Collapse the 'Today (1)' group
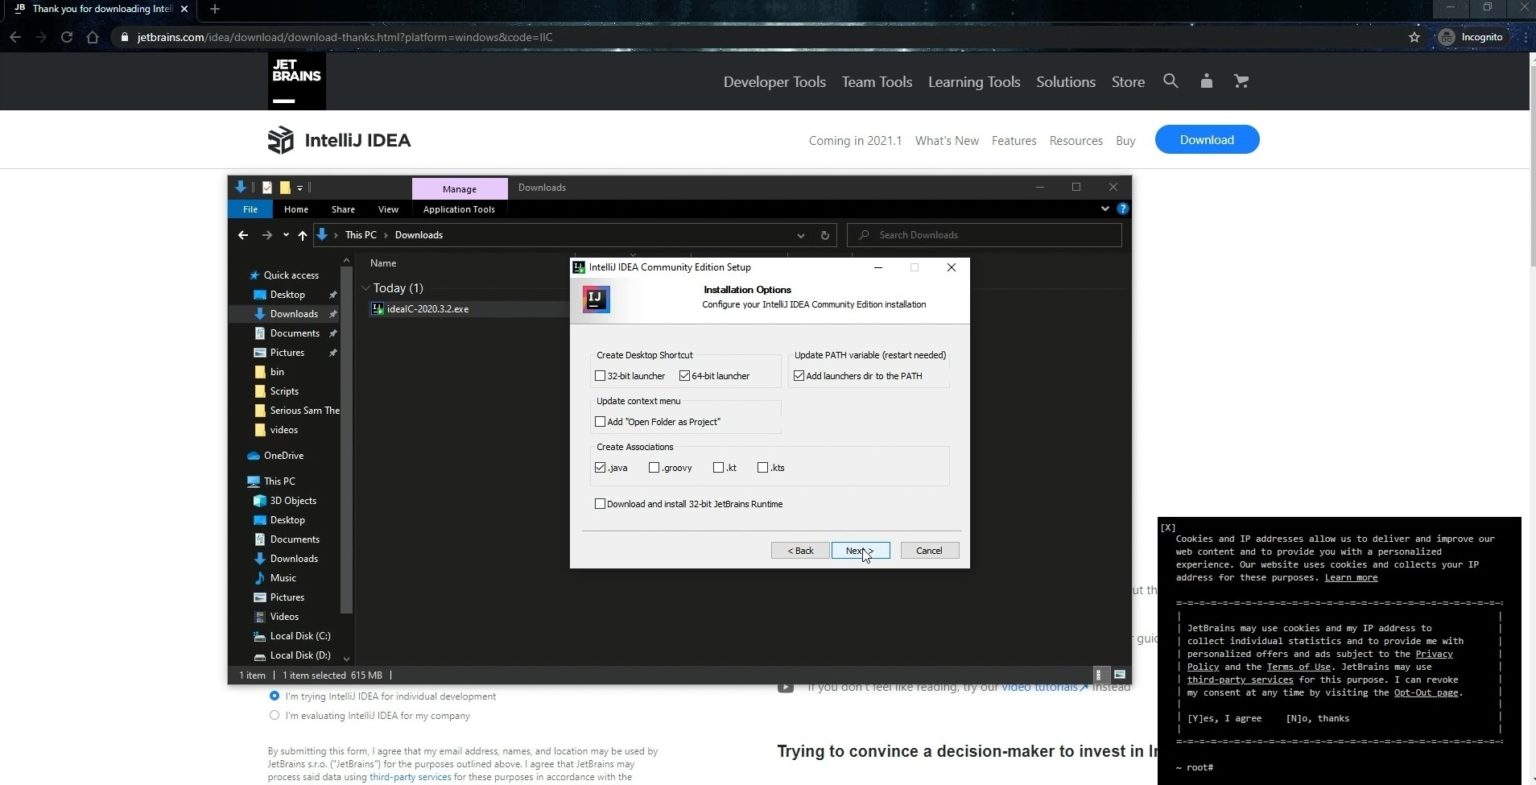The height and width of the screenshot is (785, 1536). tap(366, 288)
